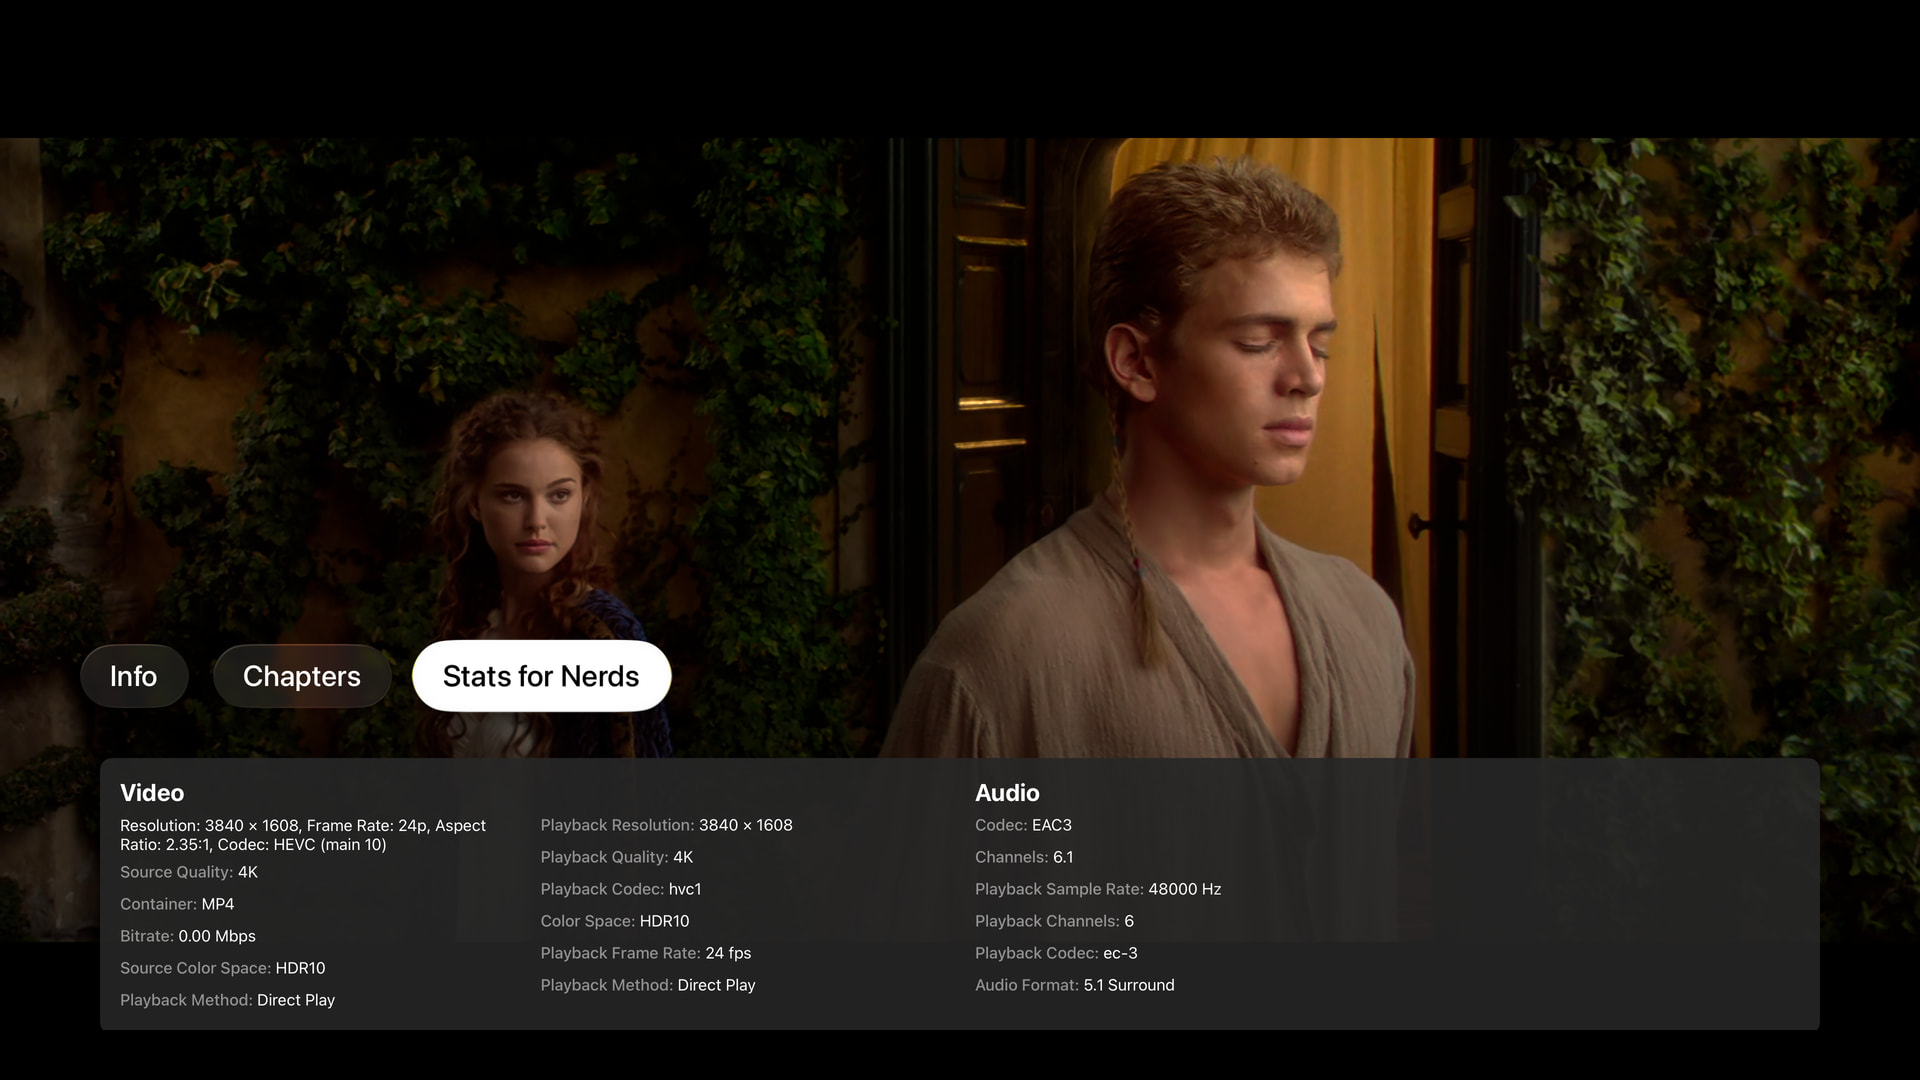Select the Stats for Nerds tab
1920x1080 pixels.
(541, 677)
